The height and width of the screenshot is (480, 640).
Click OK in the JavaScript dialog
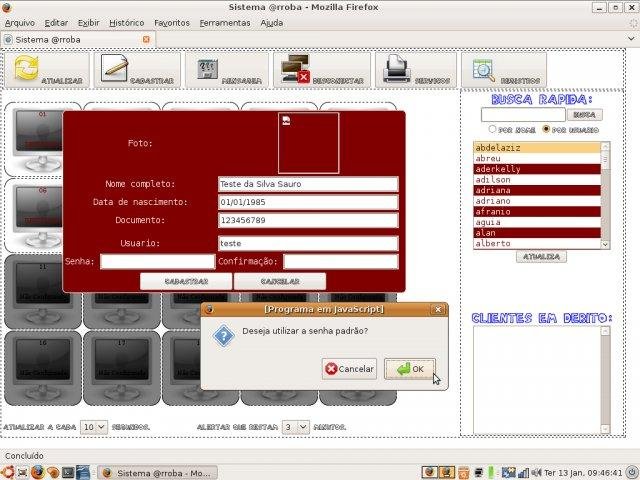410,369
